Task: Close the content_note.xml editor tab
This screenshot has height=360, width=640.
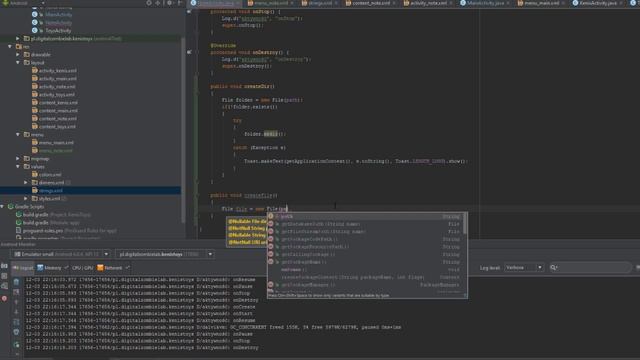Action: (x=394, y=3)
